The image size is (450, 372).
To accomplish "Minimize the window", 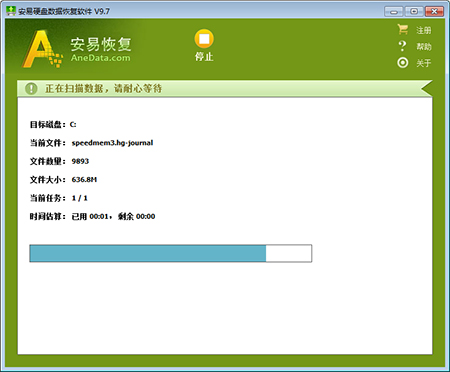I will 394,12.
